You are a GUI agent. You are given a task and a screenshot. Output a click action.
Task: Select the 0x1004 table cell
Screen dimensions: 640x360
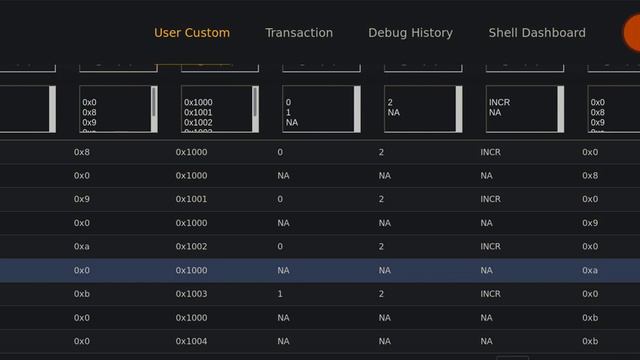[191, 341]
